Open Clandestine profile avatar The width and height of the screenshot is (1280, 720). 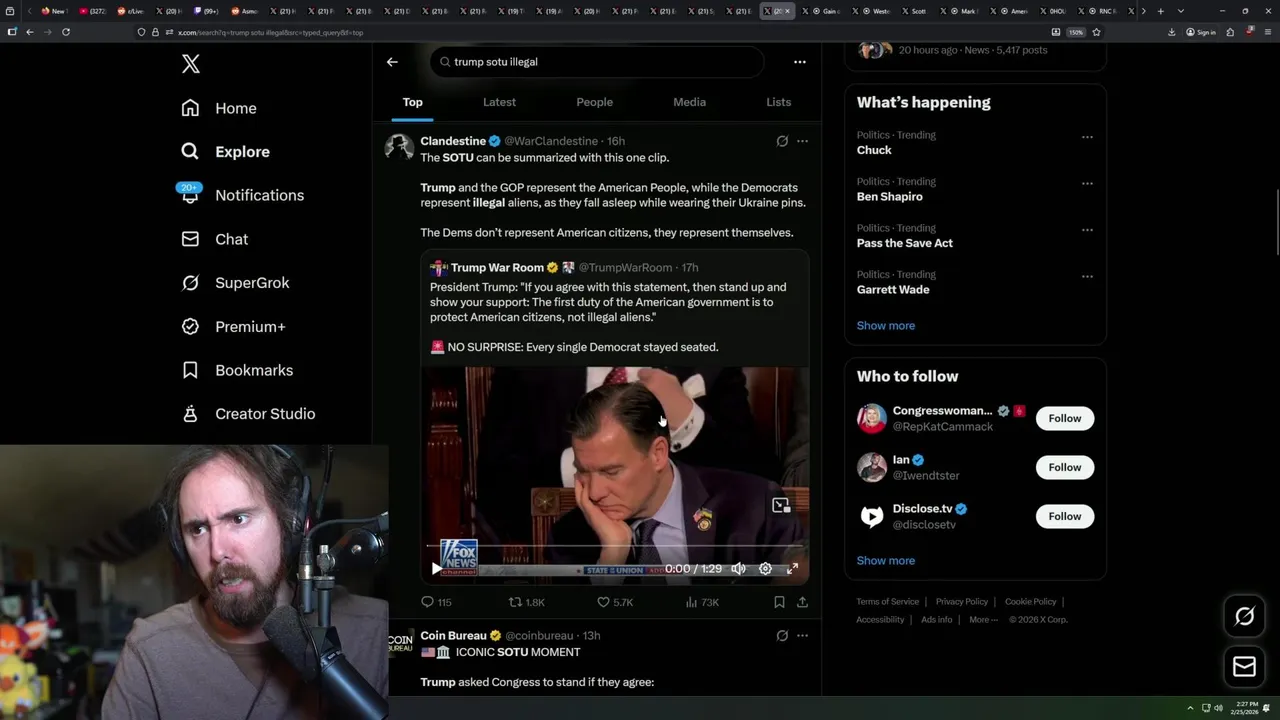coord(399,147)
